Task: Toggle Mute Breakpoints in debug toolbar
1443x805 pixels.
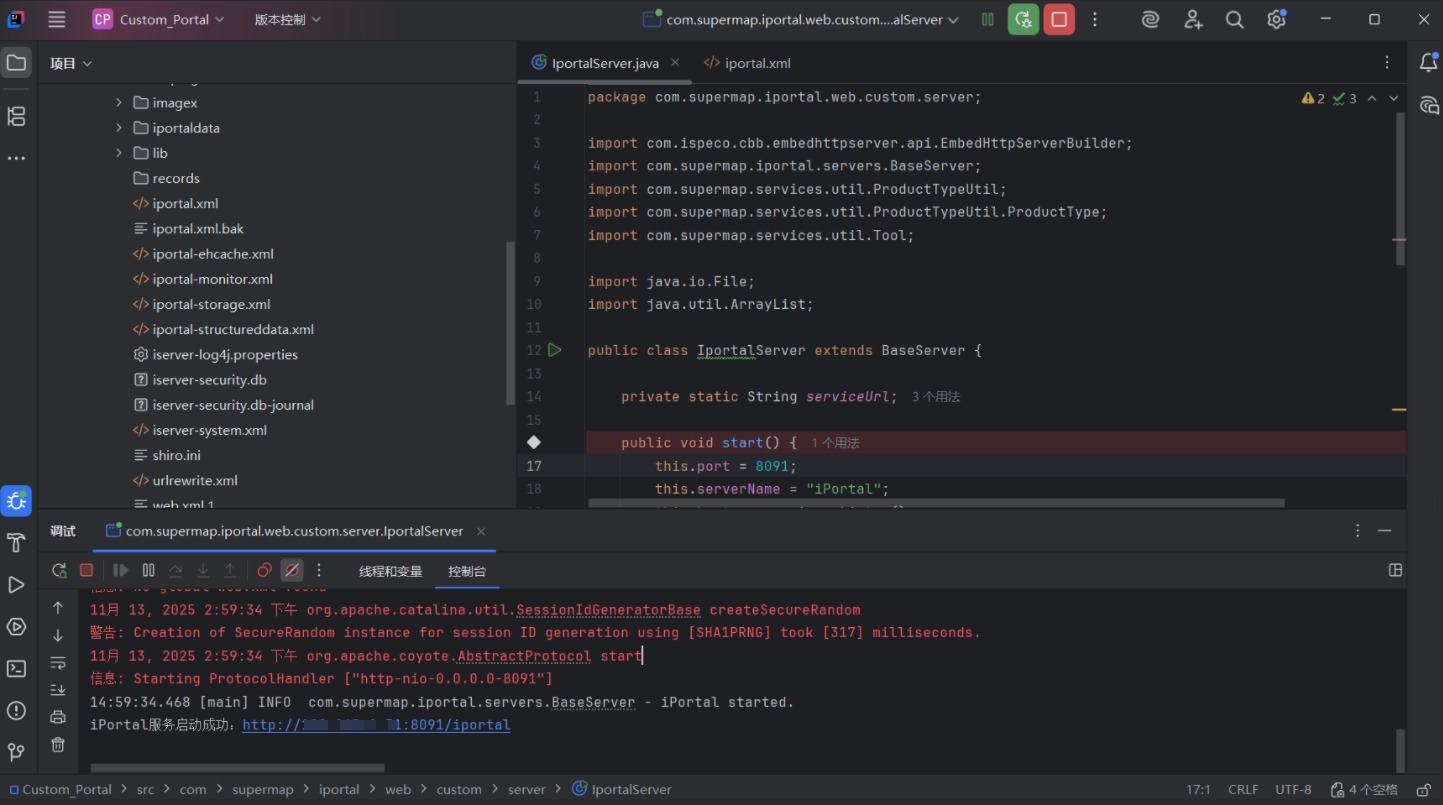Action: coord(291,570)
